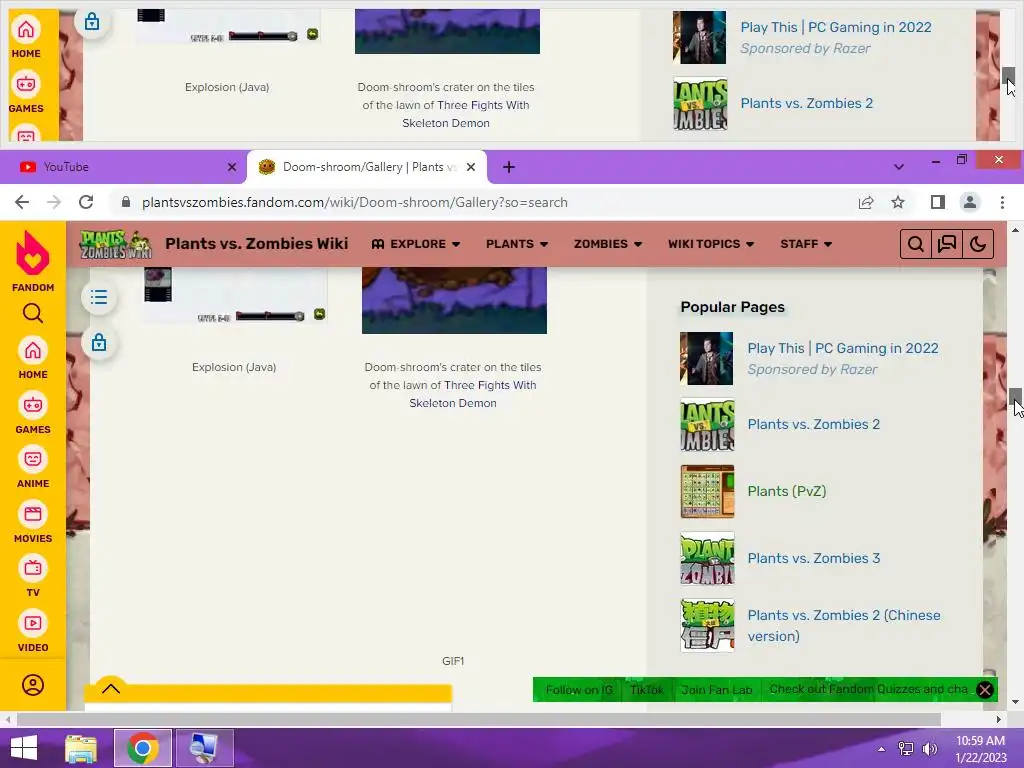Close the YouTube tab
This screenshot has height=768, width=1024.
coord(231,167)
